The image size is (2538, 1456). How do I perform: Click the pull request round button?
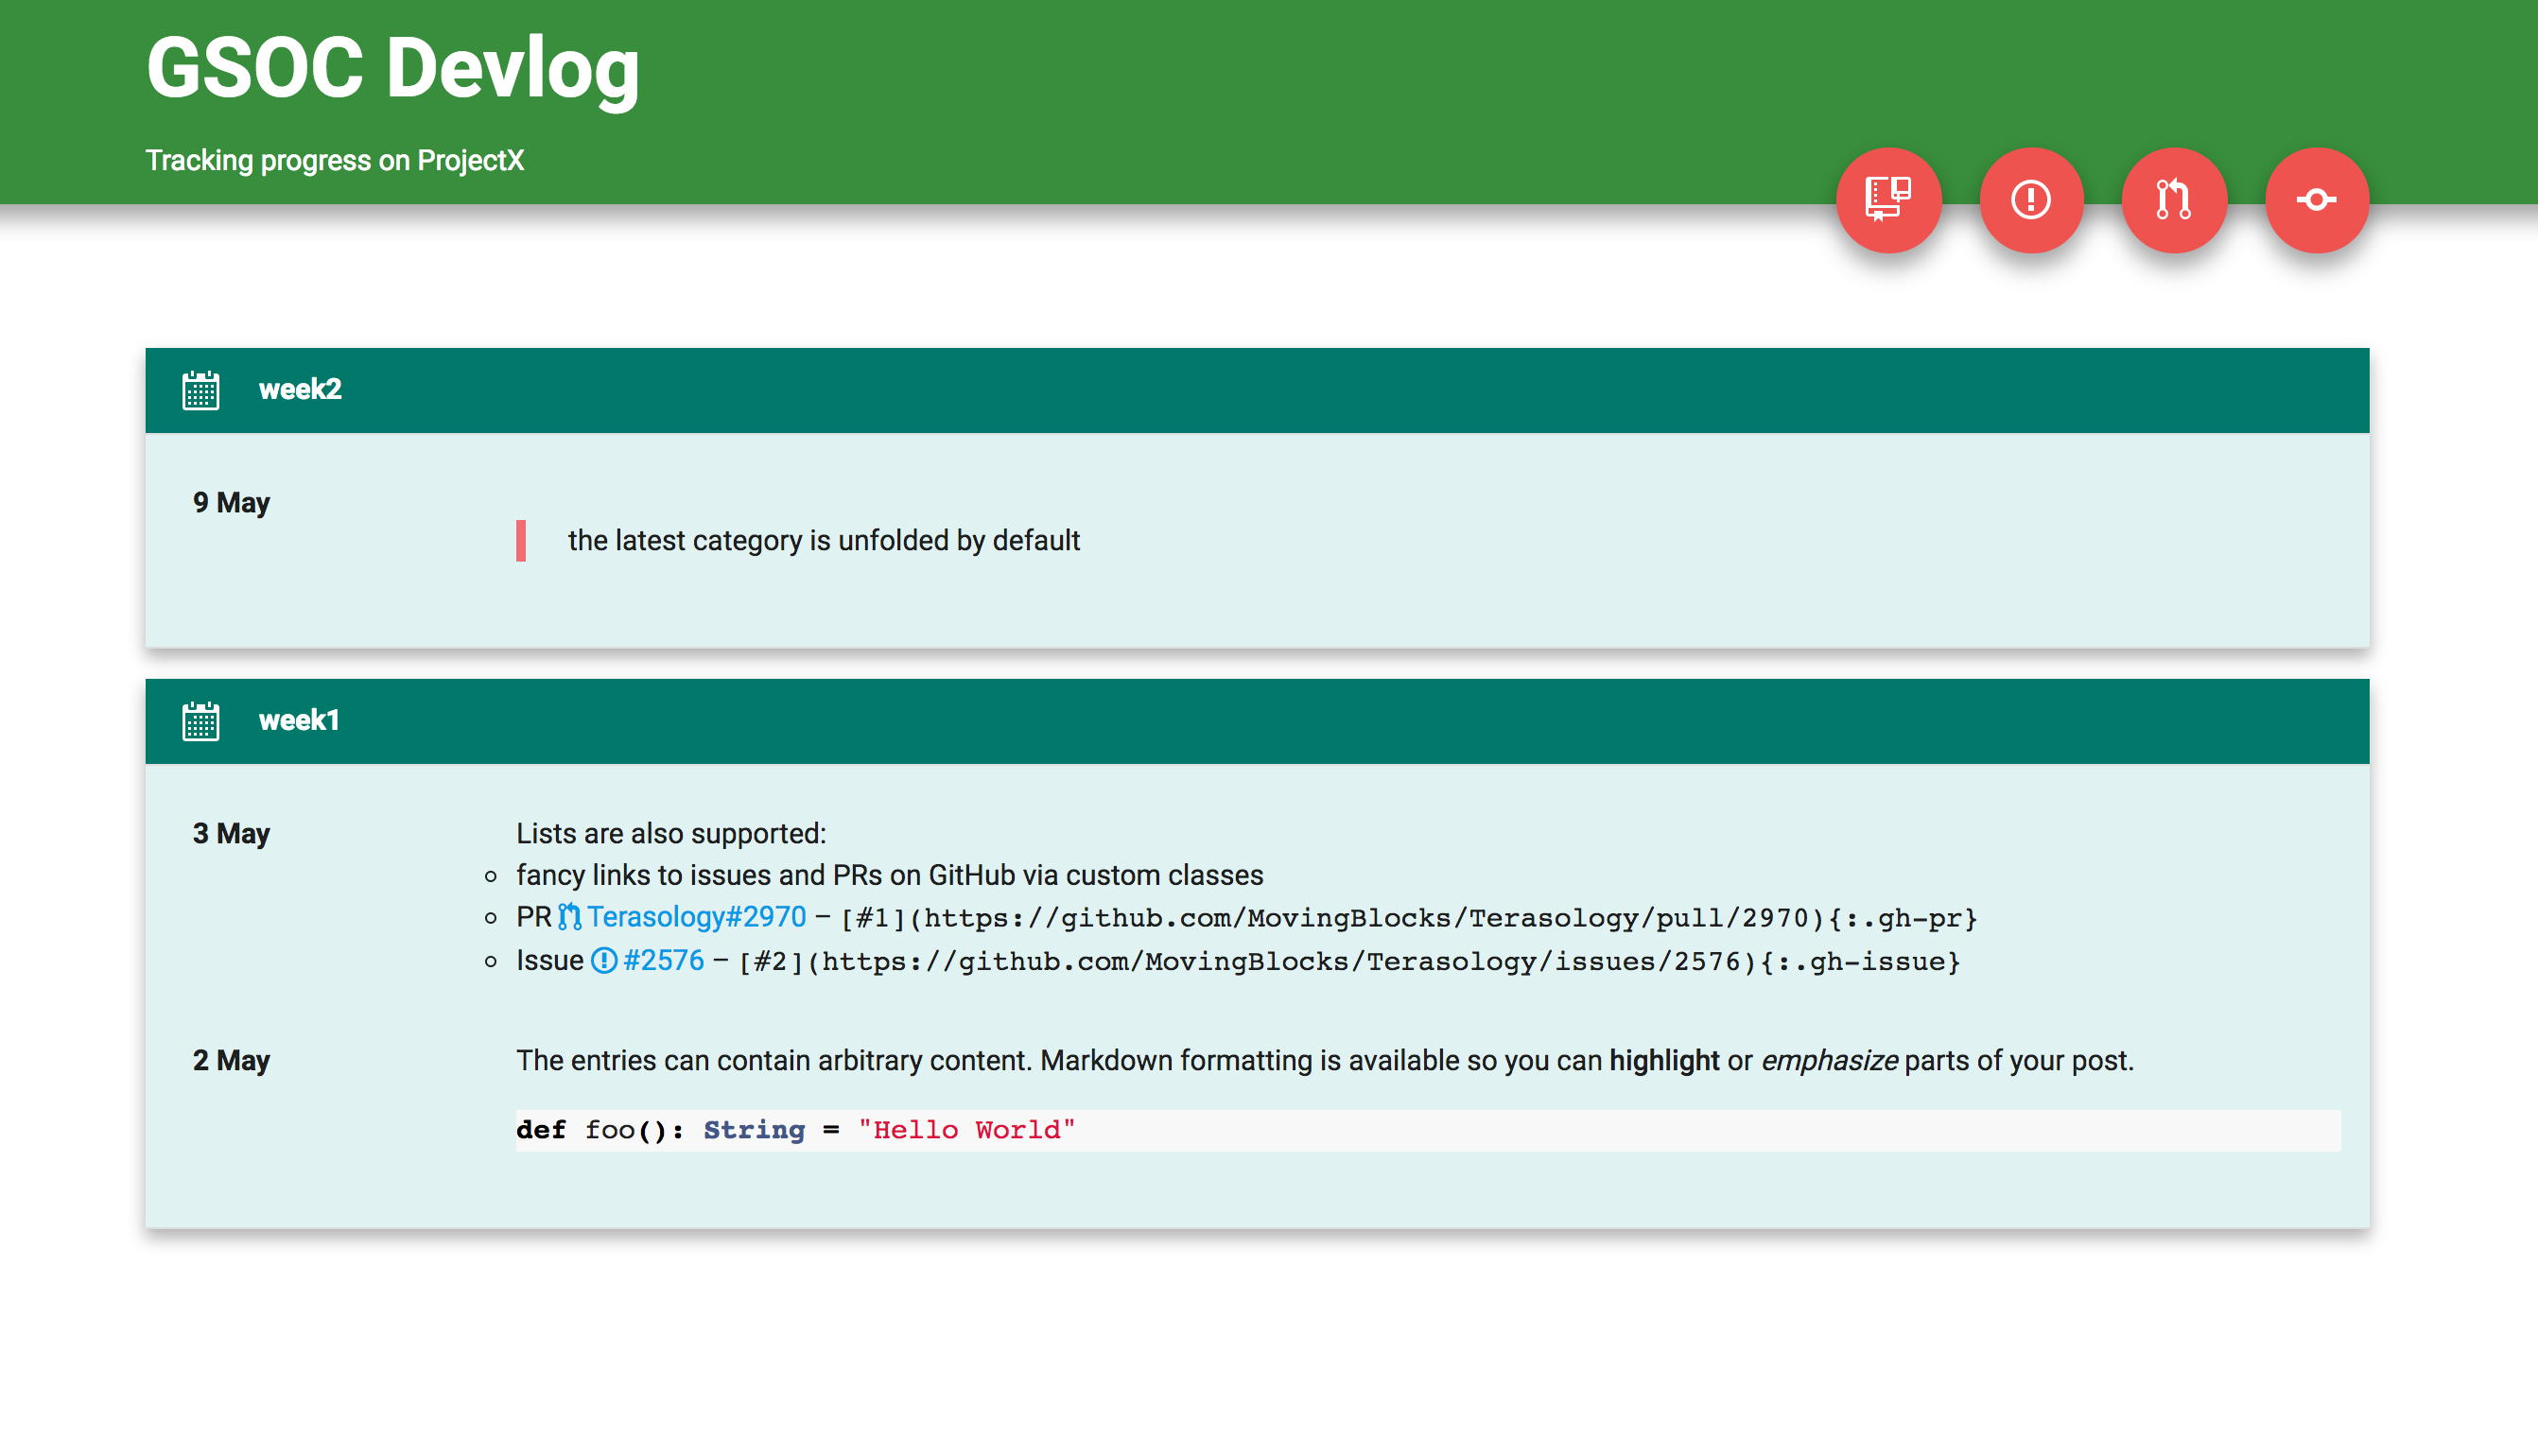point(2174,200)
